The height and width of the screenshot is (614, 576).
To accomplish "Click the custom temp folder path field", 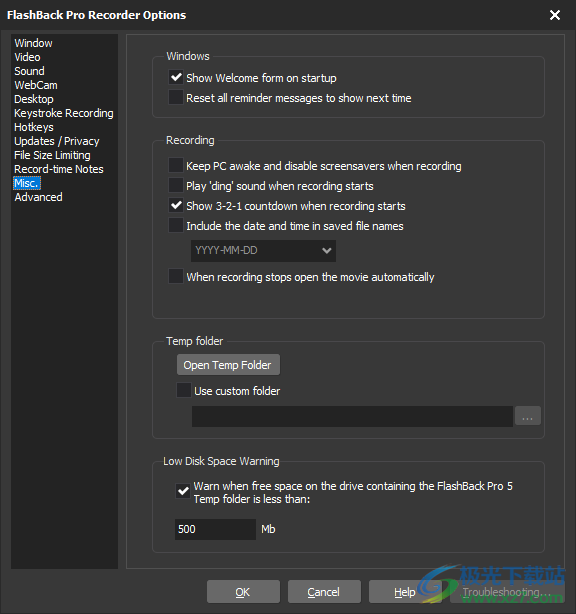I will coord(352,416).
